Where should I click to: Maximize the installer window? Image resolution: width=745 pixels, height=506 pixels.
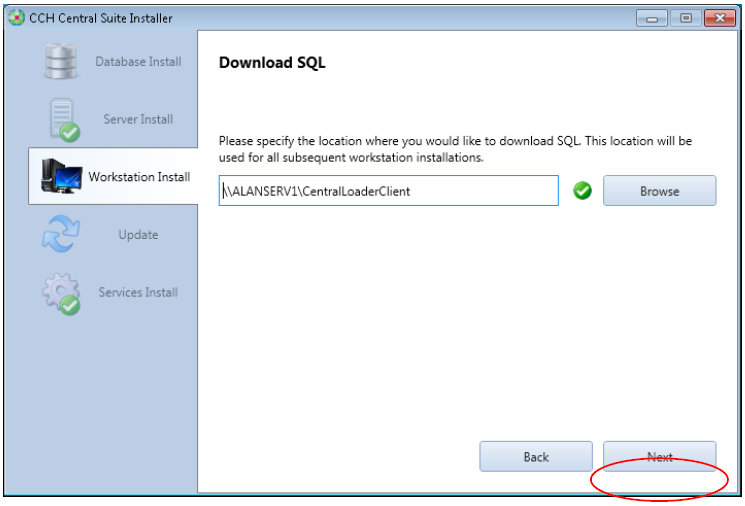click(x=686, y=19)
